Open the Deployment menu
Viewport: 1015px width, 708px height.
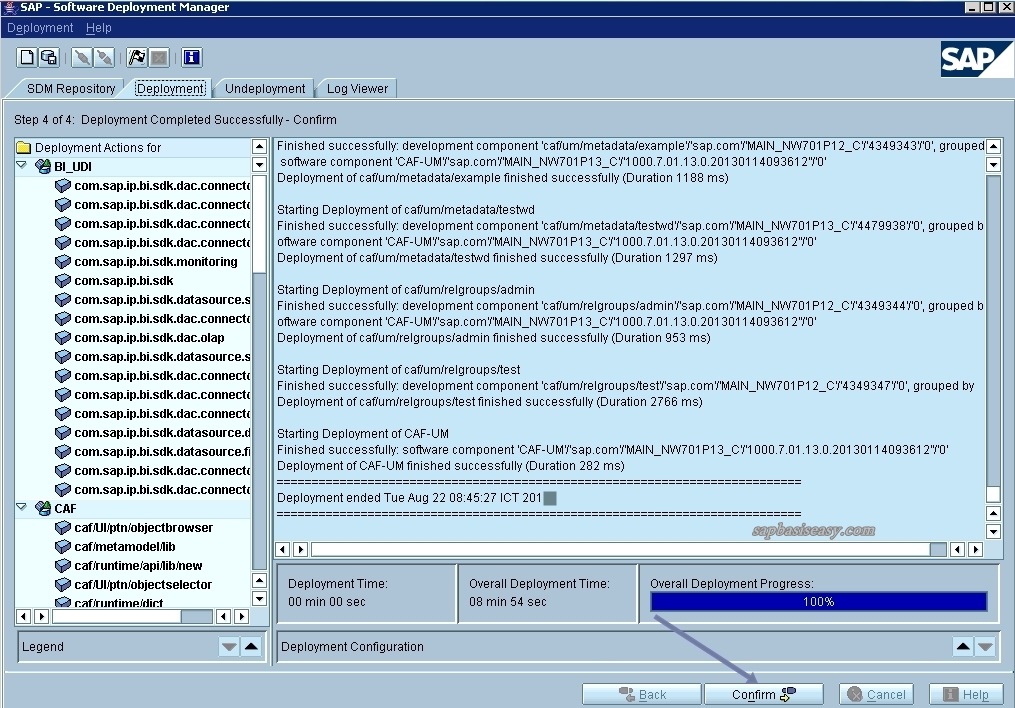[40, 28]
